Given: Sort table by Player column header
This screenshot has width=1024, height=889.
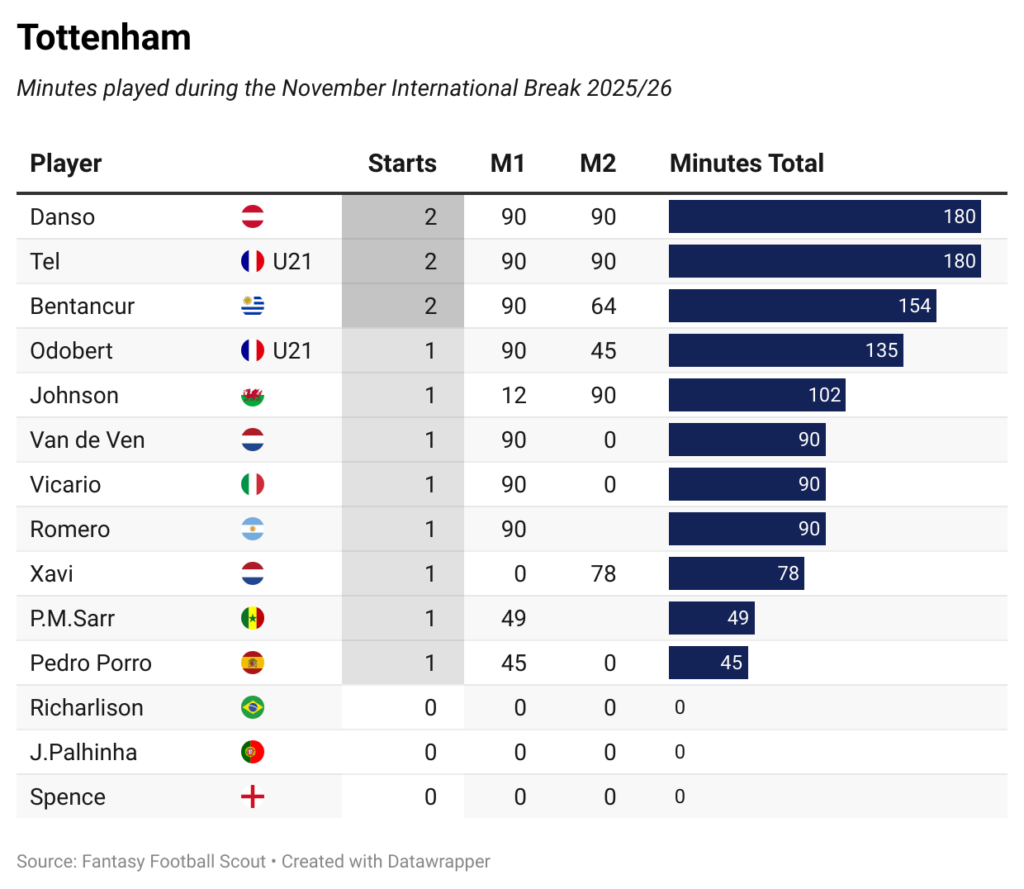Looking at the screenshot, I should (66, 164).
